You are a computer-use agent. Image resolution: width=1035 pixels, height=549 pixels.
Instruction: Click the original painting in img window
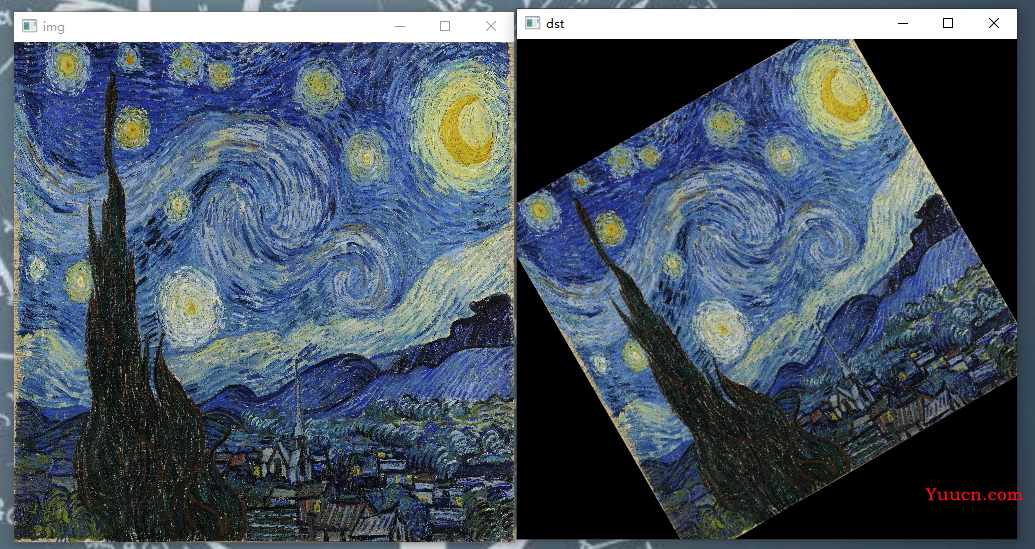click(264, 292)
